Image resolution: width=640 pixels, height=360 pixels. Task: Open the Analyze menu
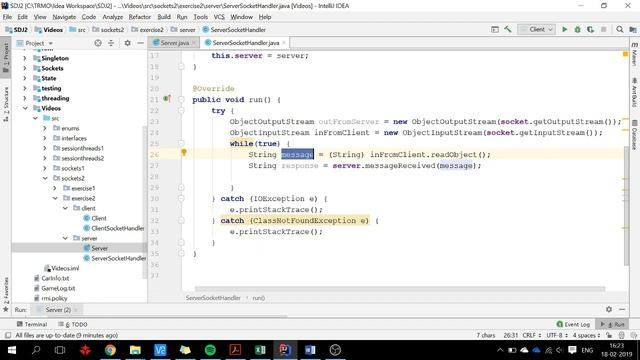[112, 17]
